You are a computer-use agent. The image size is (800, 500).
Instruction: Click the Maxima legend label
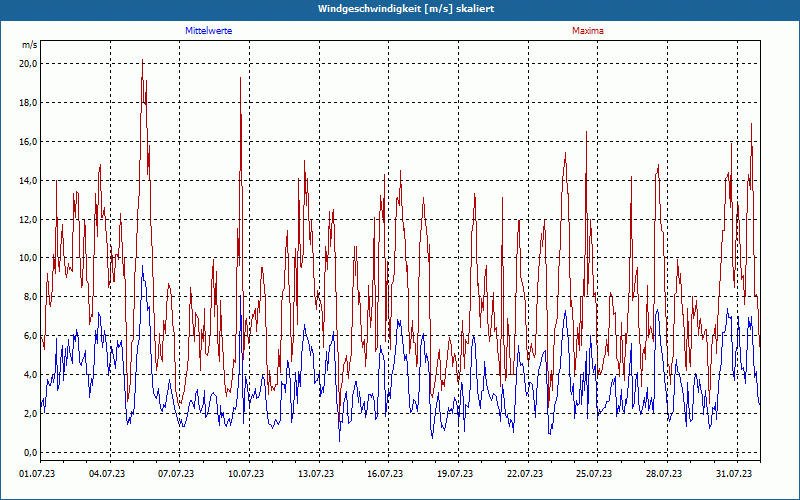[x=588, y=31]
